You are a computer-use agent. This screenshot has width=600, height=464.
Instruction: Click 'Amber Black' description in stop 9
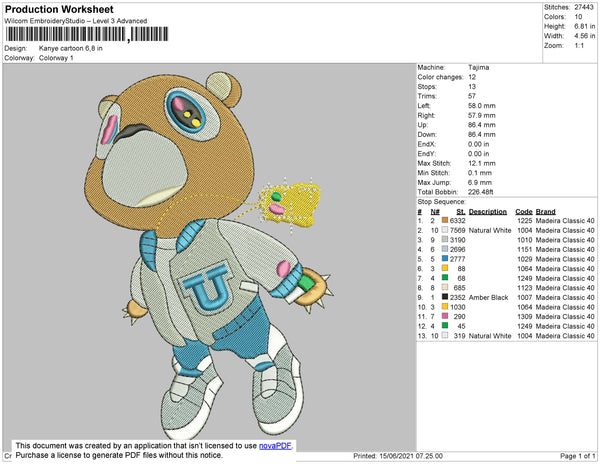[x=489, y=297]
